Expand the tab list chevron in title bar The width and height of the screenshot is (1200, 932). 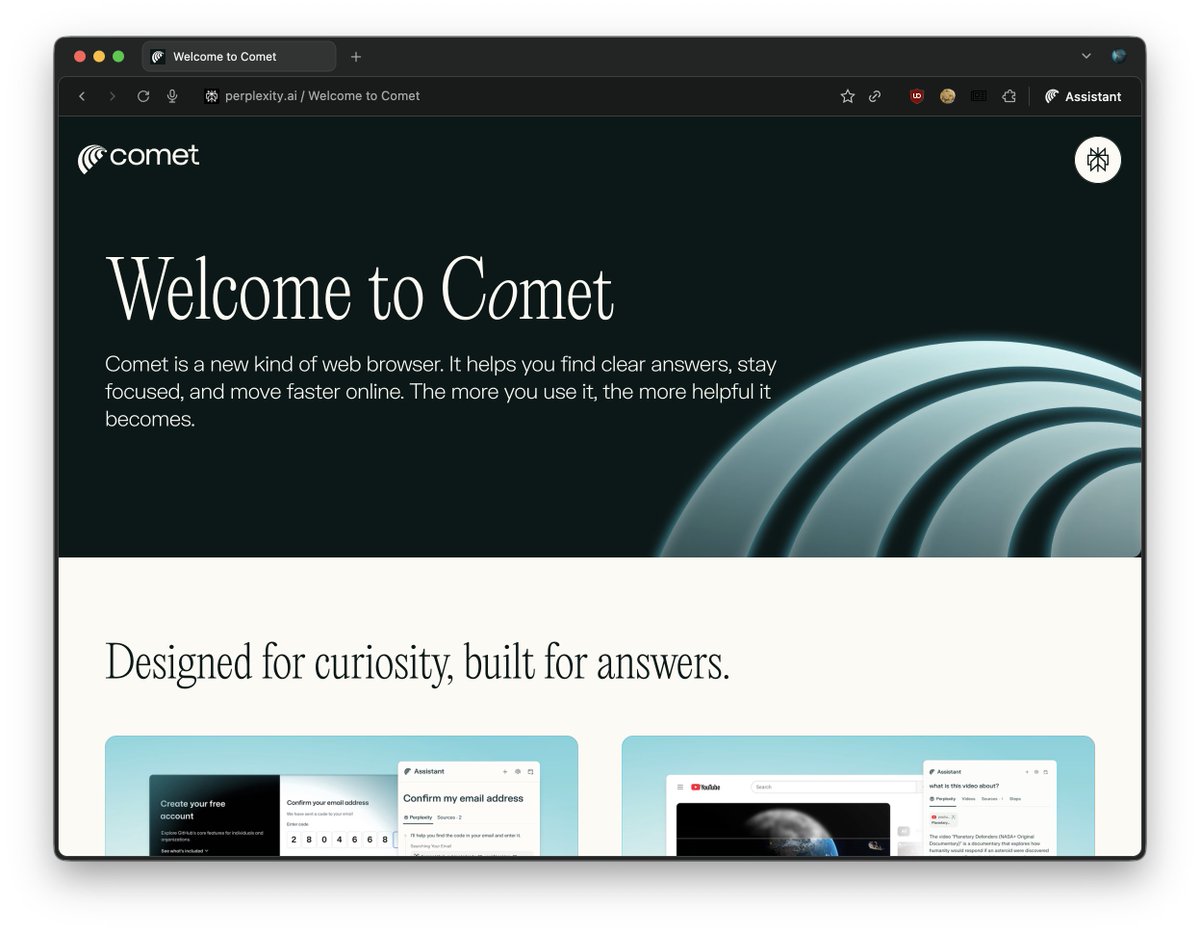coord(1087,56)
